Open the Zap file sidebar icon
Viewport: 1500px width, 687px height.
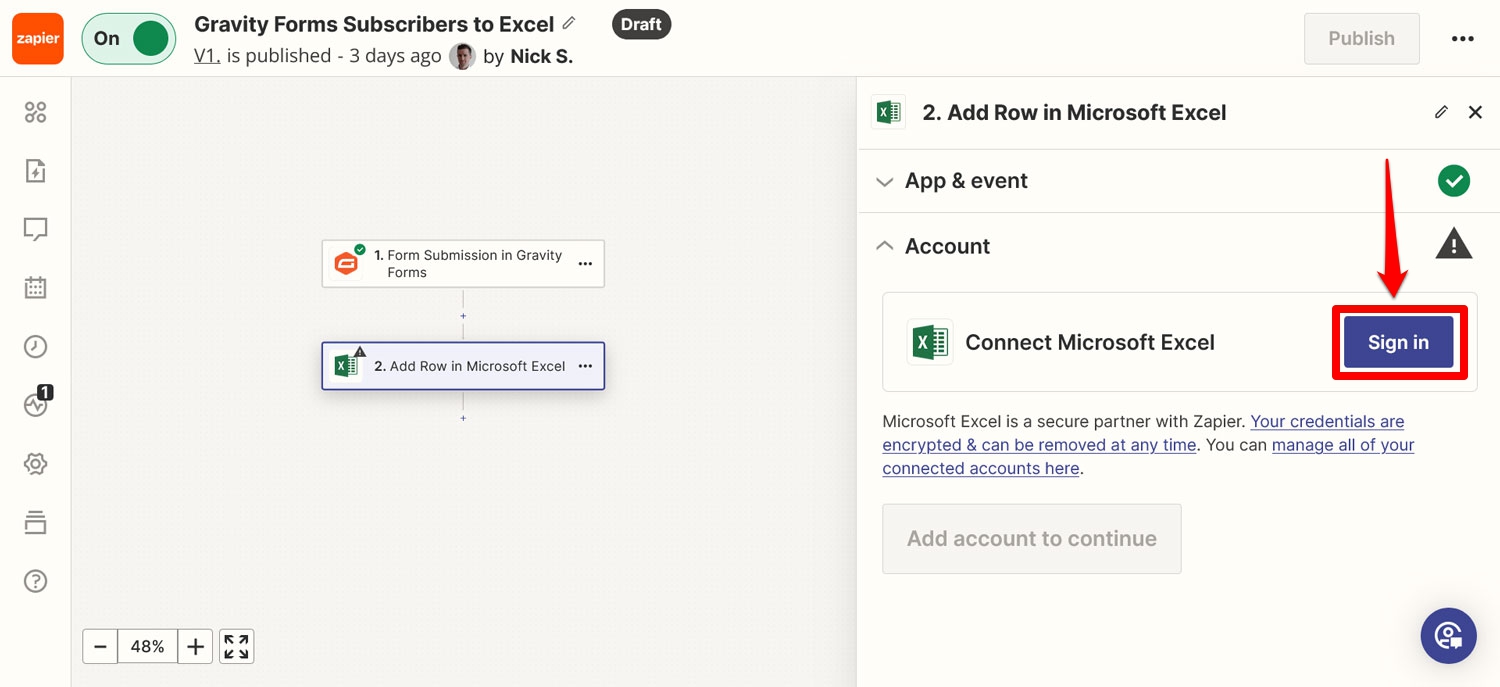coord(35,171)
